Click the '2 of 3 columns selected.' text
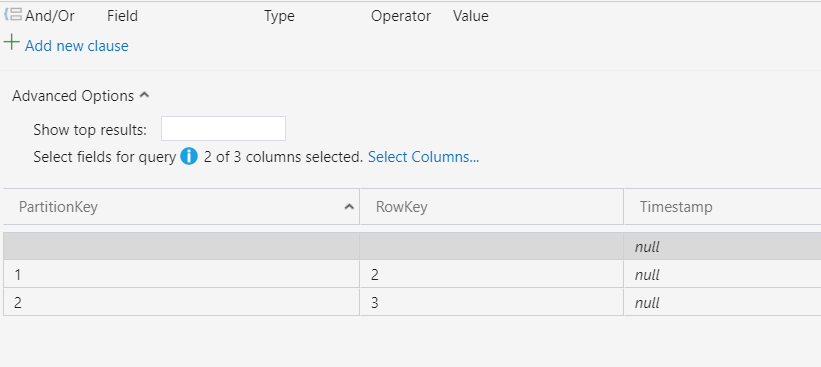 coord(283,157)
